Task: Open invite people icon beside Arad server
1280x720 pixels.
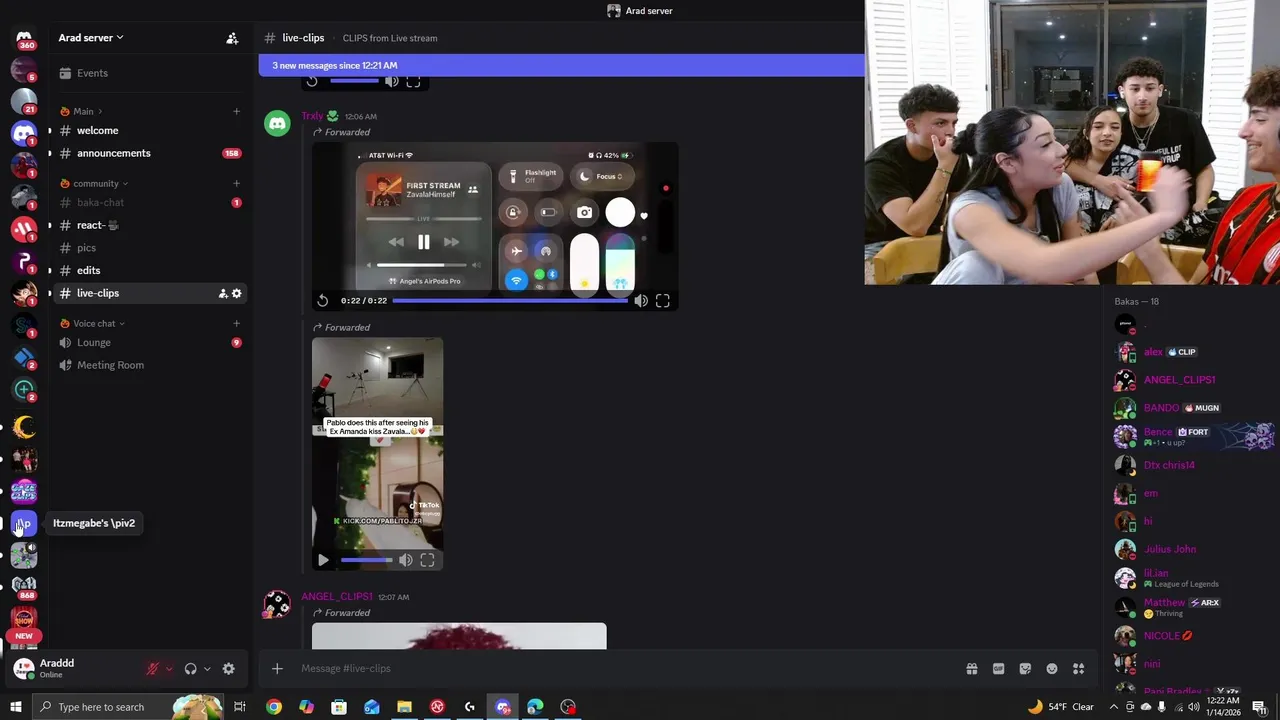Action: click(232, 38)
